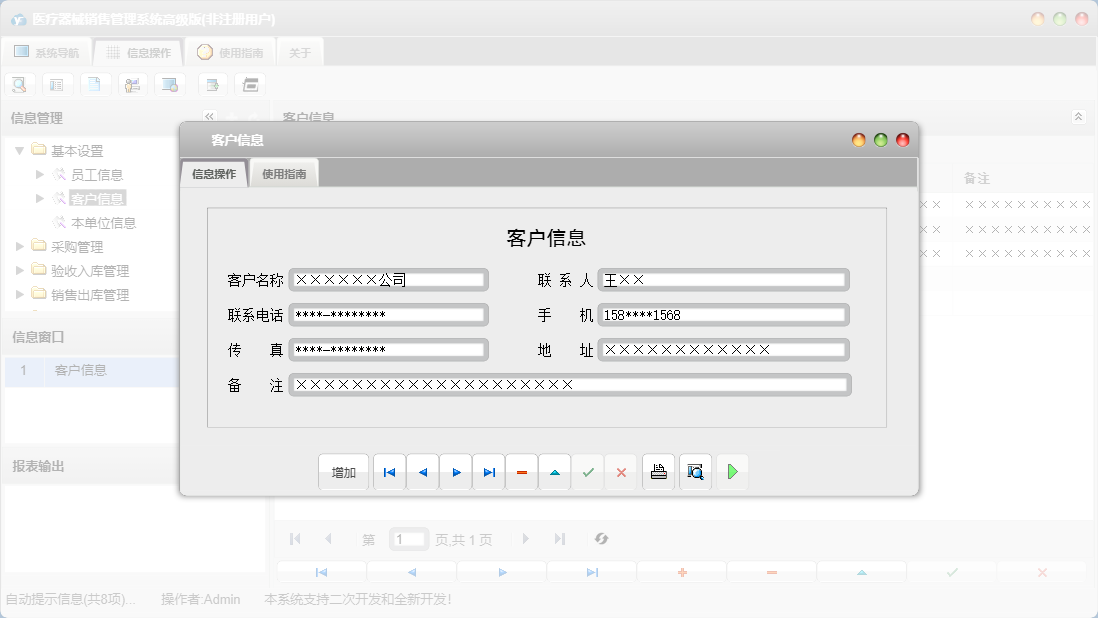
Task: Click the document icon on the toolbar
Action: tap(95, 84)
